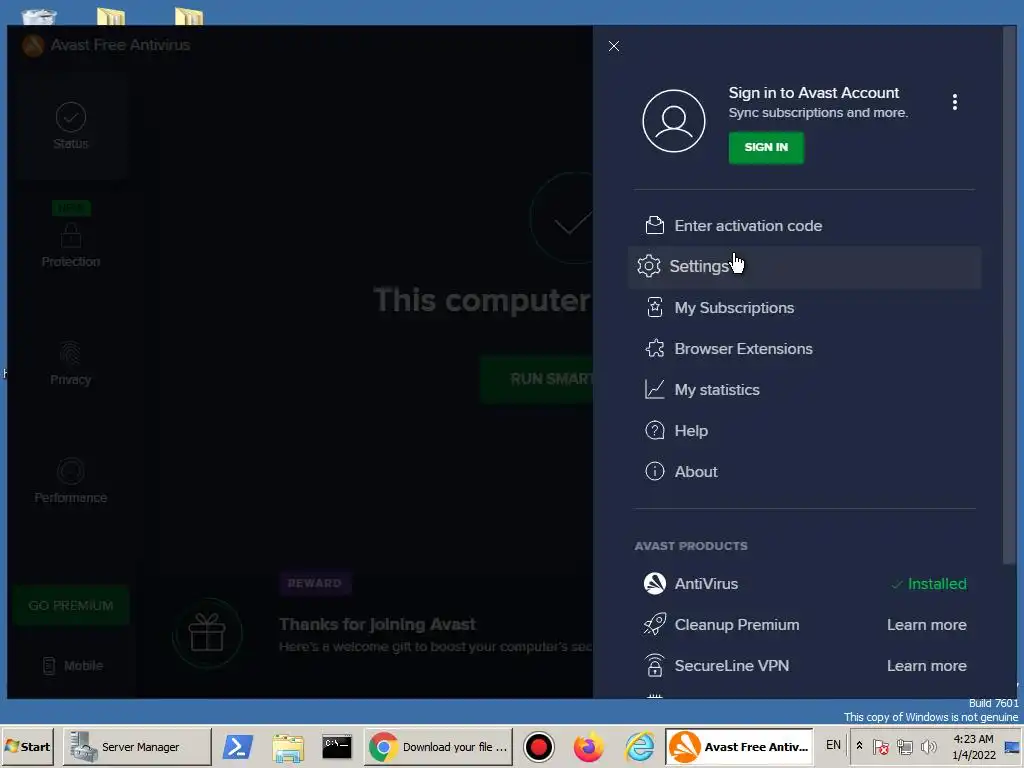This screenshot has height=768, width=1024.
Task: Open File Explorer from the taskbar
Action: (x=287, y=746)
